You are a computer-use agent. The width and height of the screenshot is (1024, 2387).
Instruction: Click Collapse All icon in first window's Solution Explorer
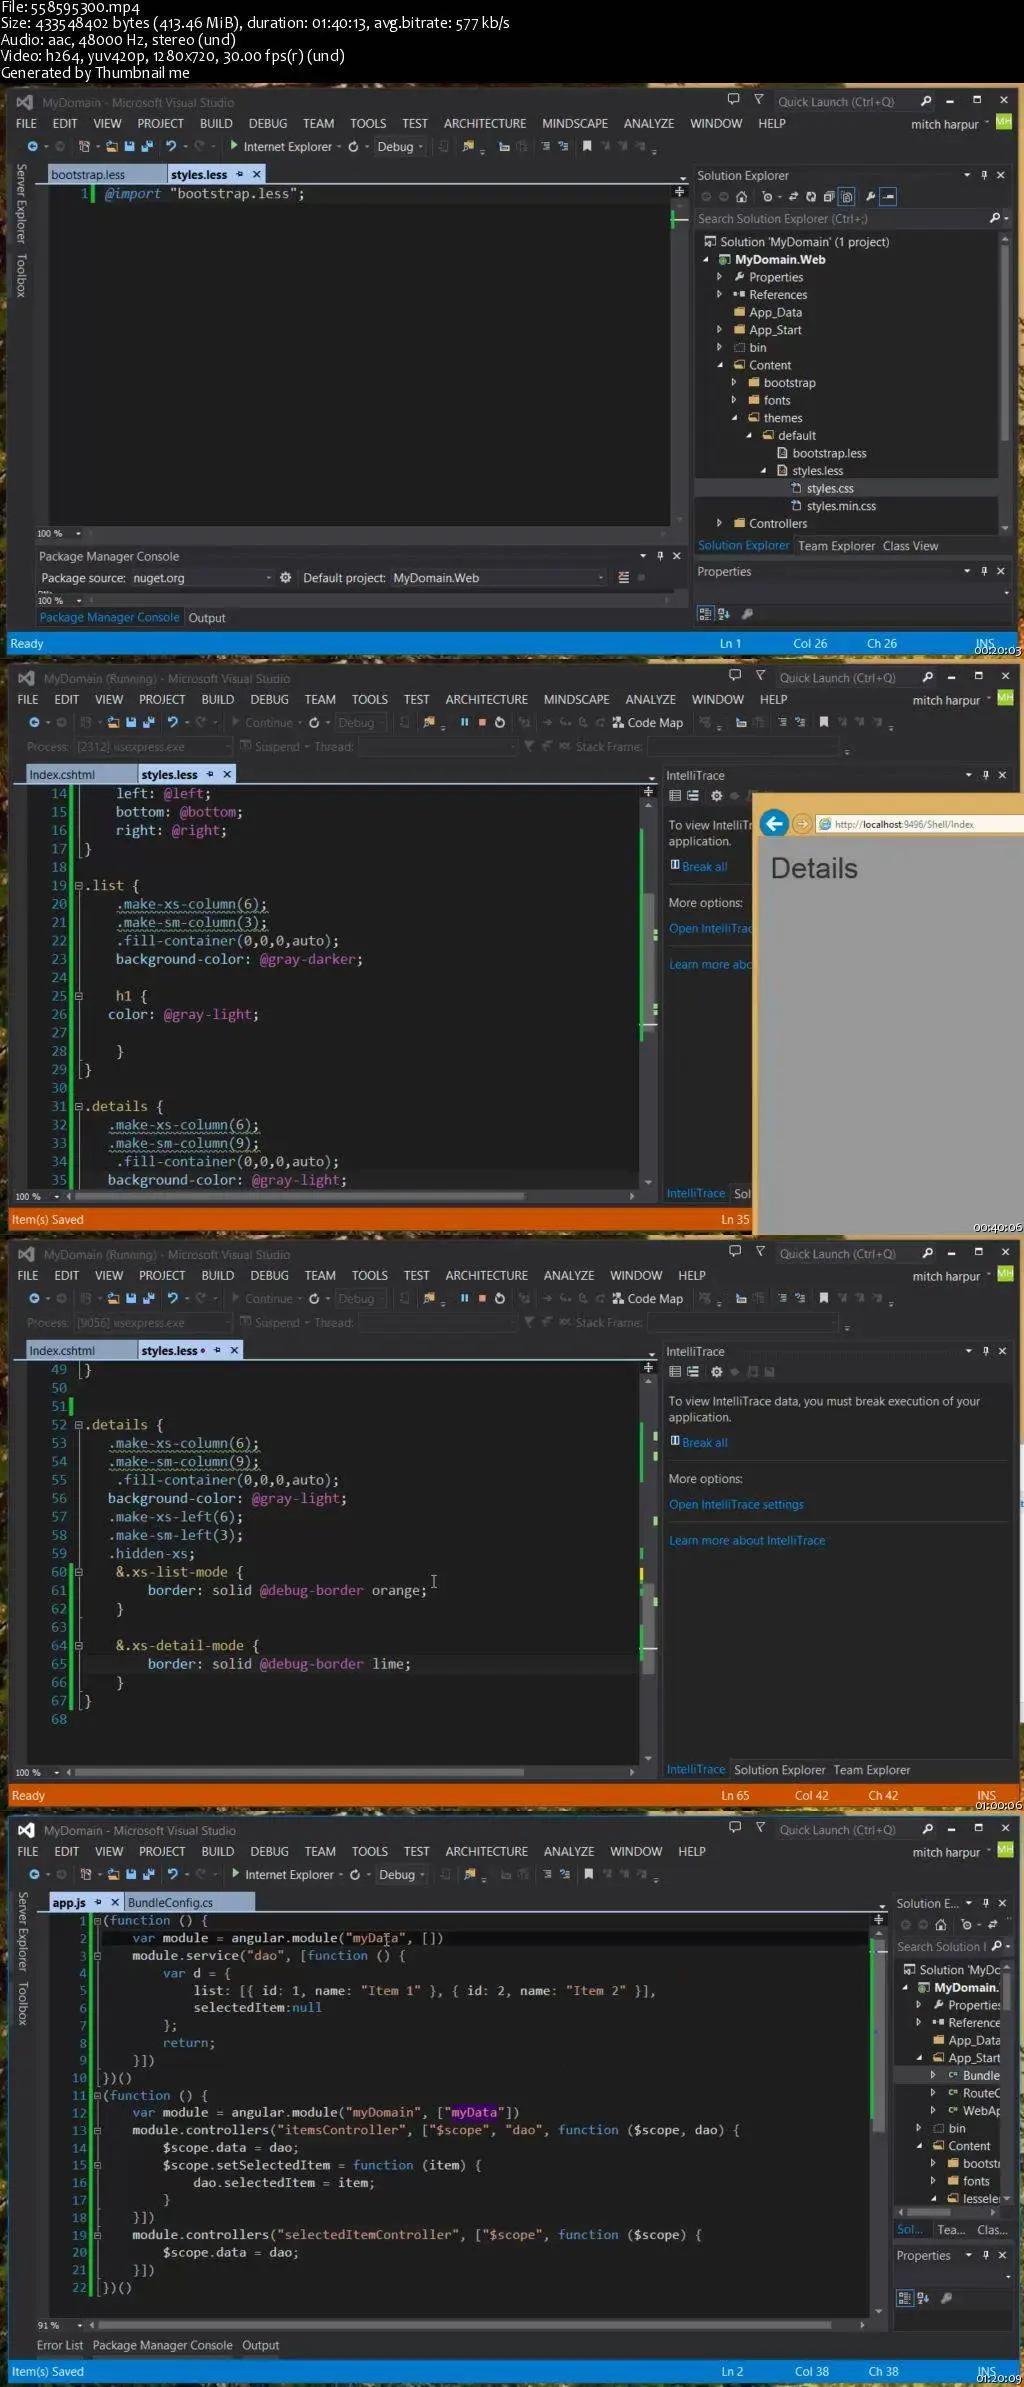click(828, 197)
